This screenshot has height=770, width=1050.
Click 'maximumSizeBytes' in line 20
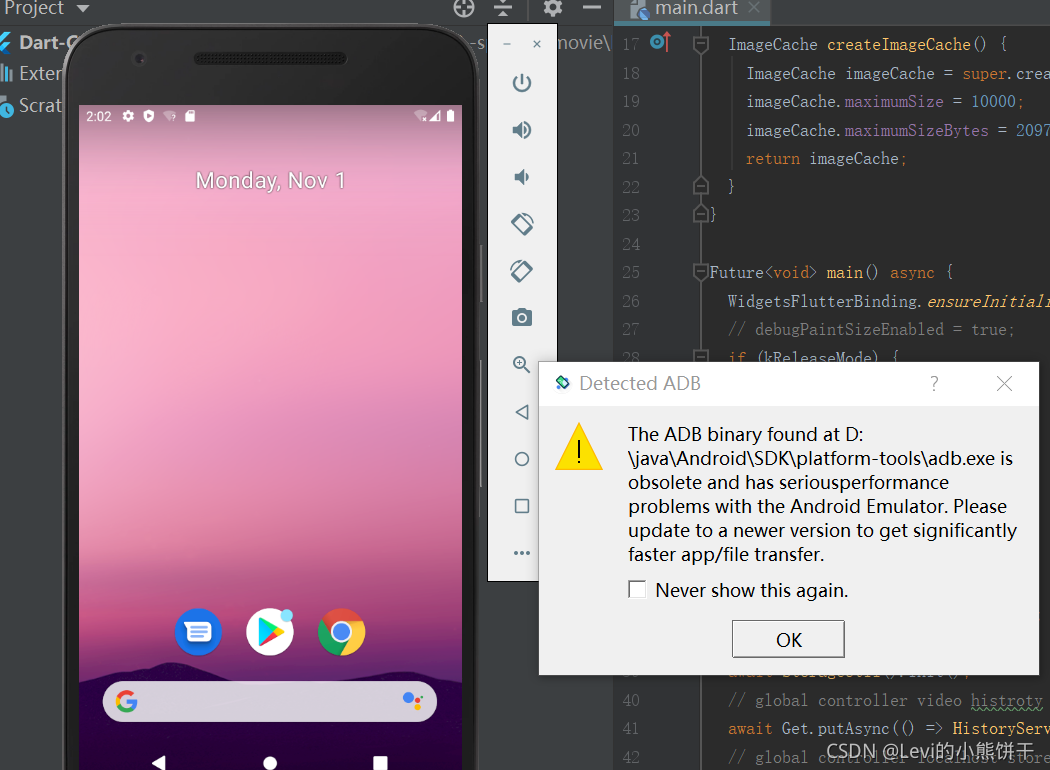pyautogui.click(x=916, y=130)
